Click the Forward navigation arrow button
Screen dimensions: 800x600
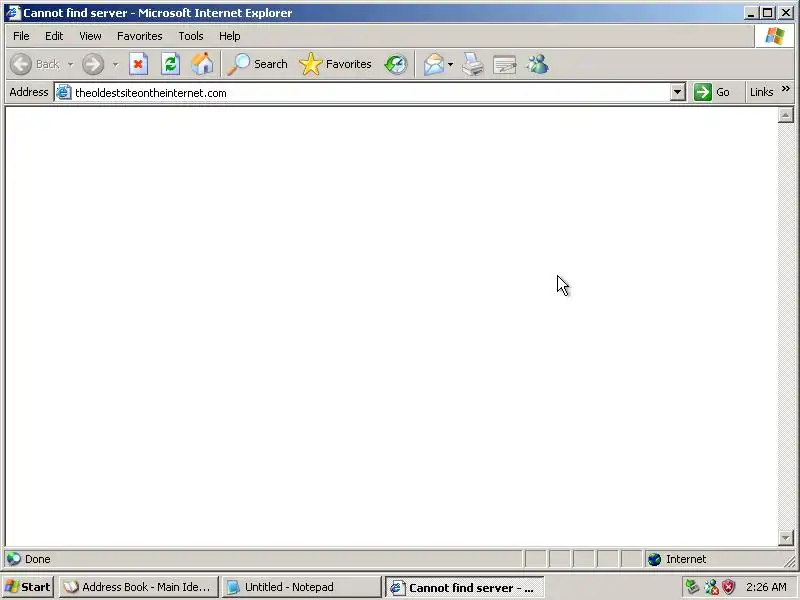pos(93,64)
